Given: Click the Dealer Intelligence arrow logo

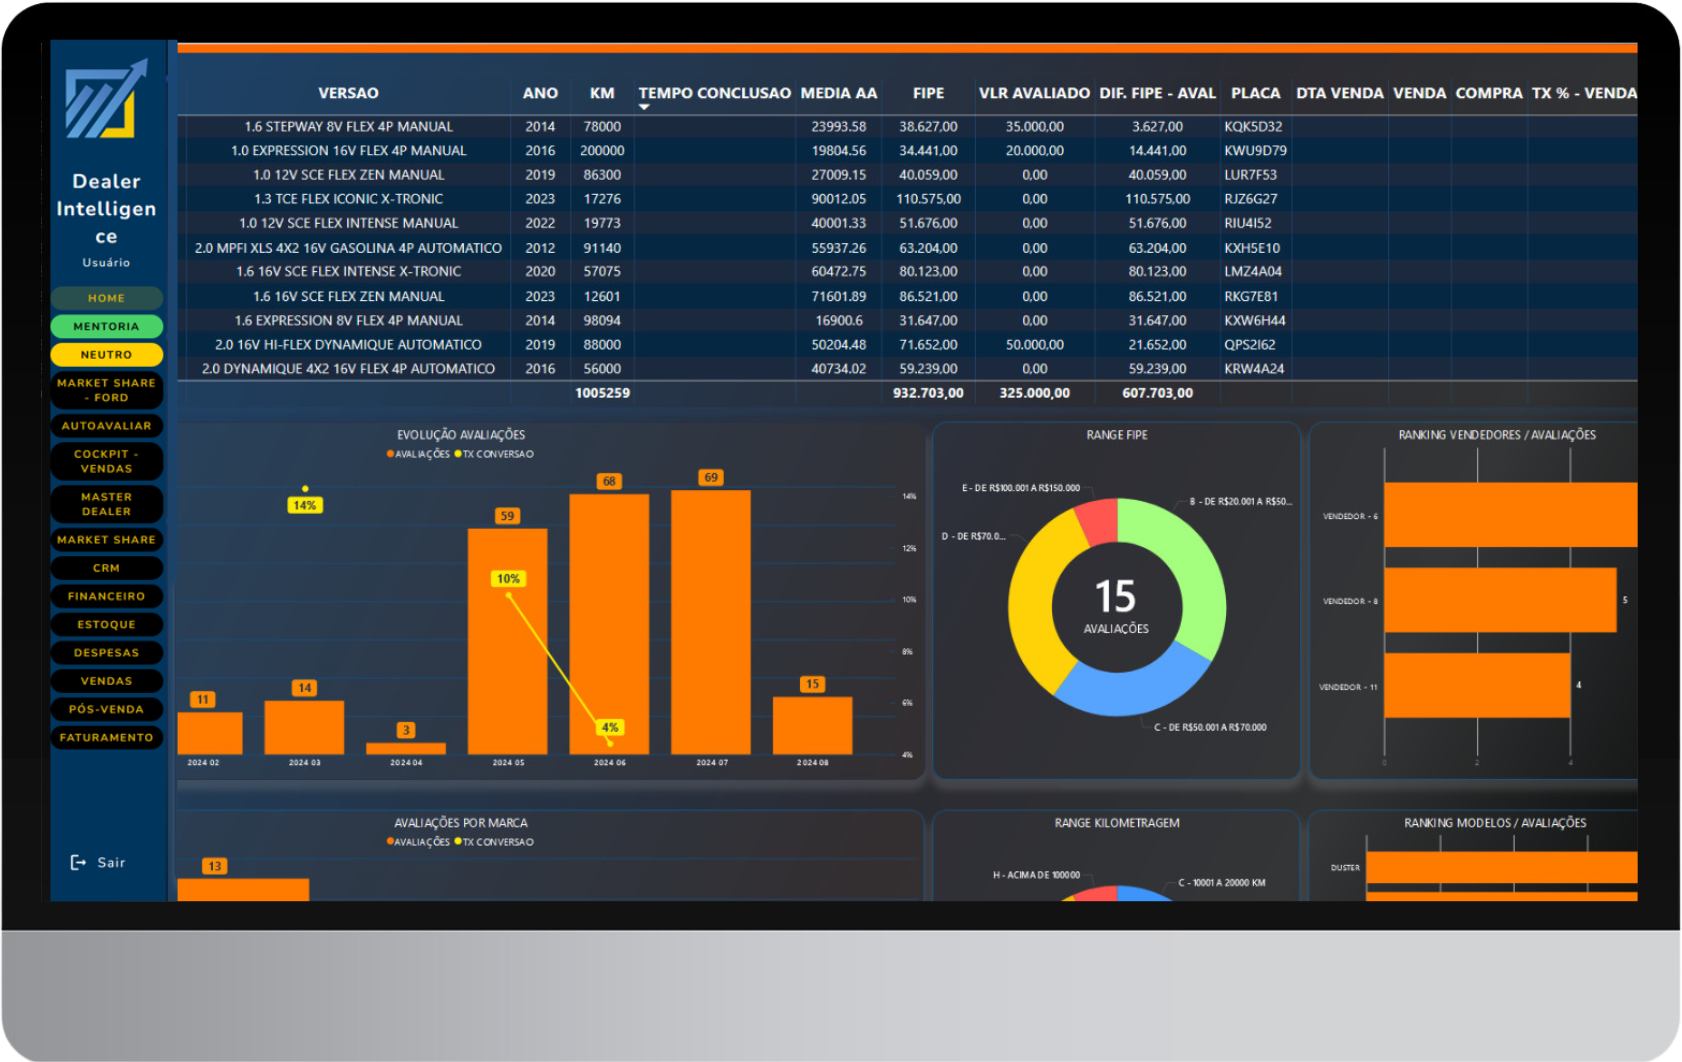Looking at the screenshot, I should pyautogui.click(x=106, y=99).
